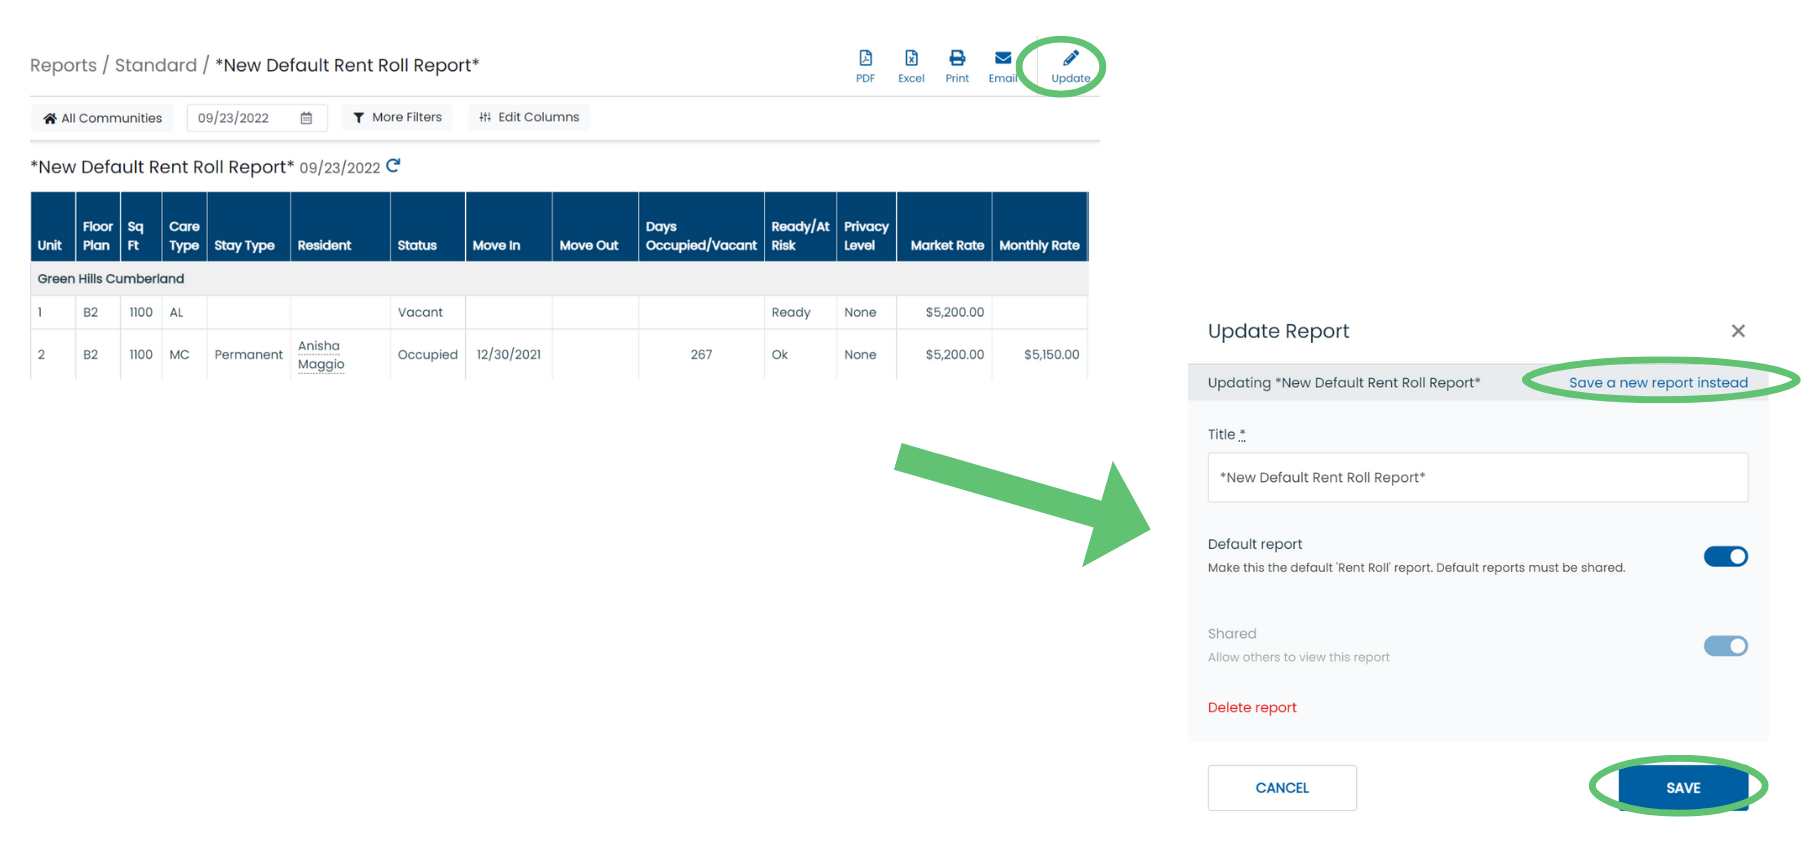1820x868 pixels.
Task: Click the Permanent stay type cell
Action: pyautogui.click(x=249, y=354)
